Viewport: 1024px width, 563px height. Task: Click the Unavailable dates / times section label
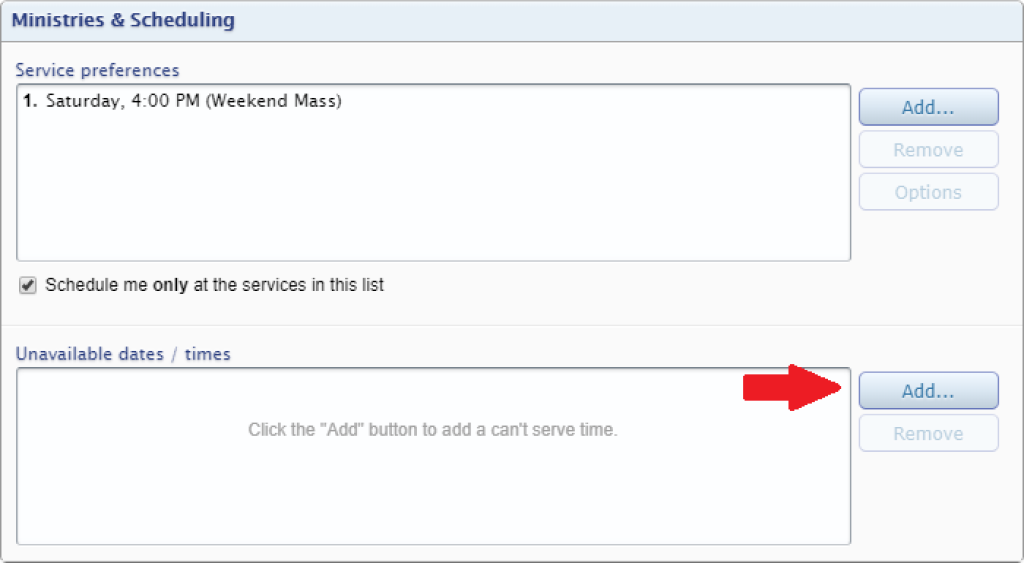pyautogui.click(x=123, y=354)
